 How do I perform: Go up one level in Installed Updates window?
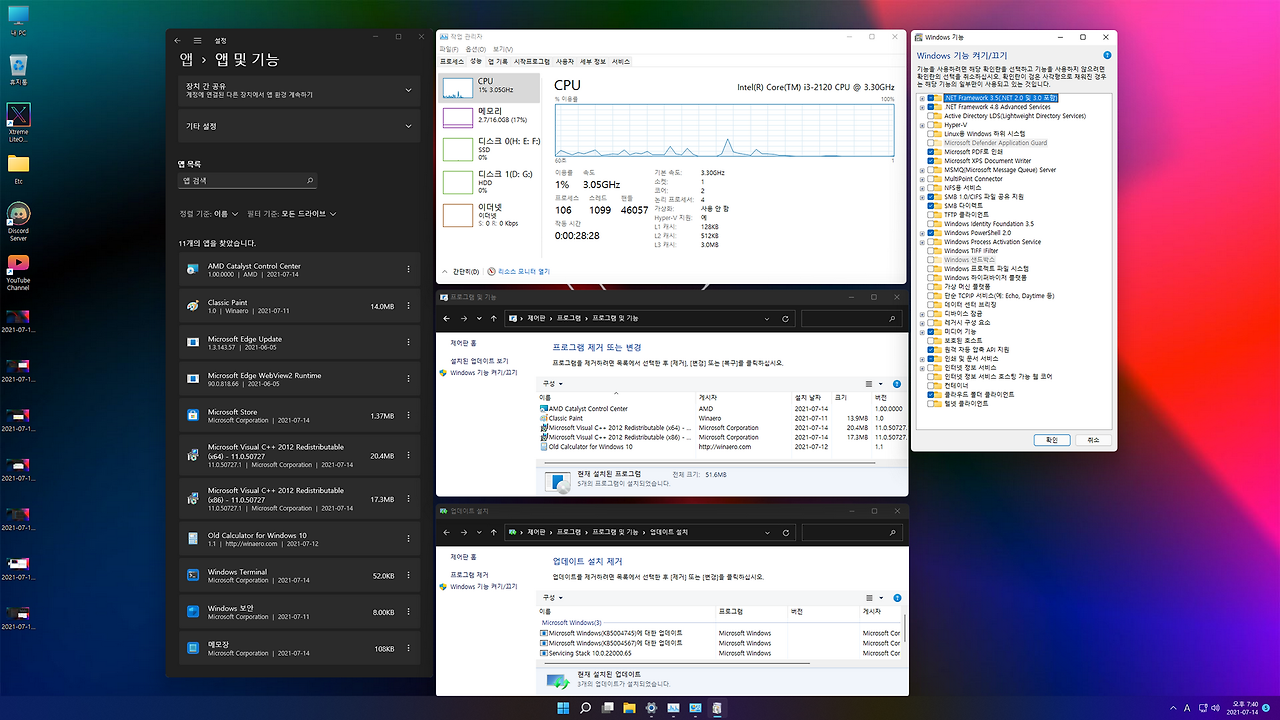point(494,532)
